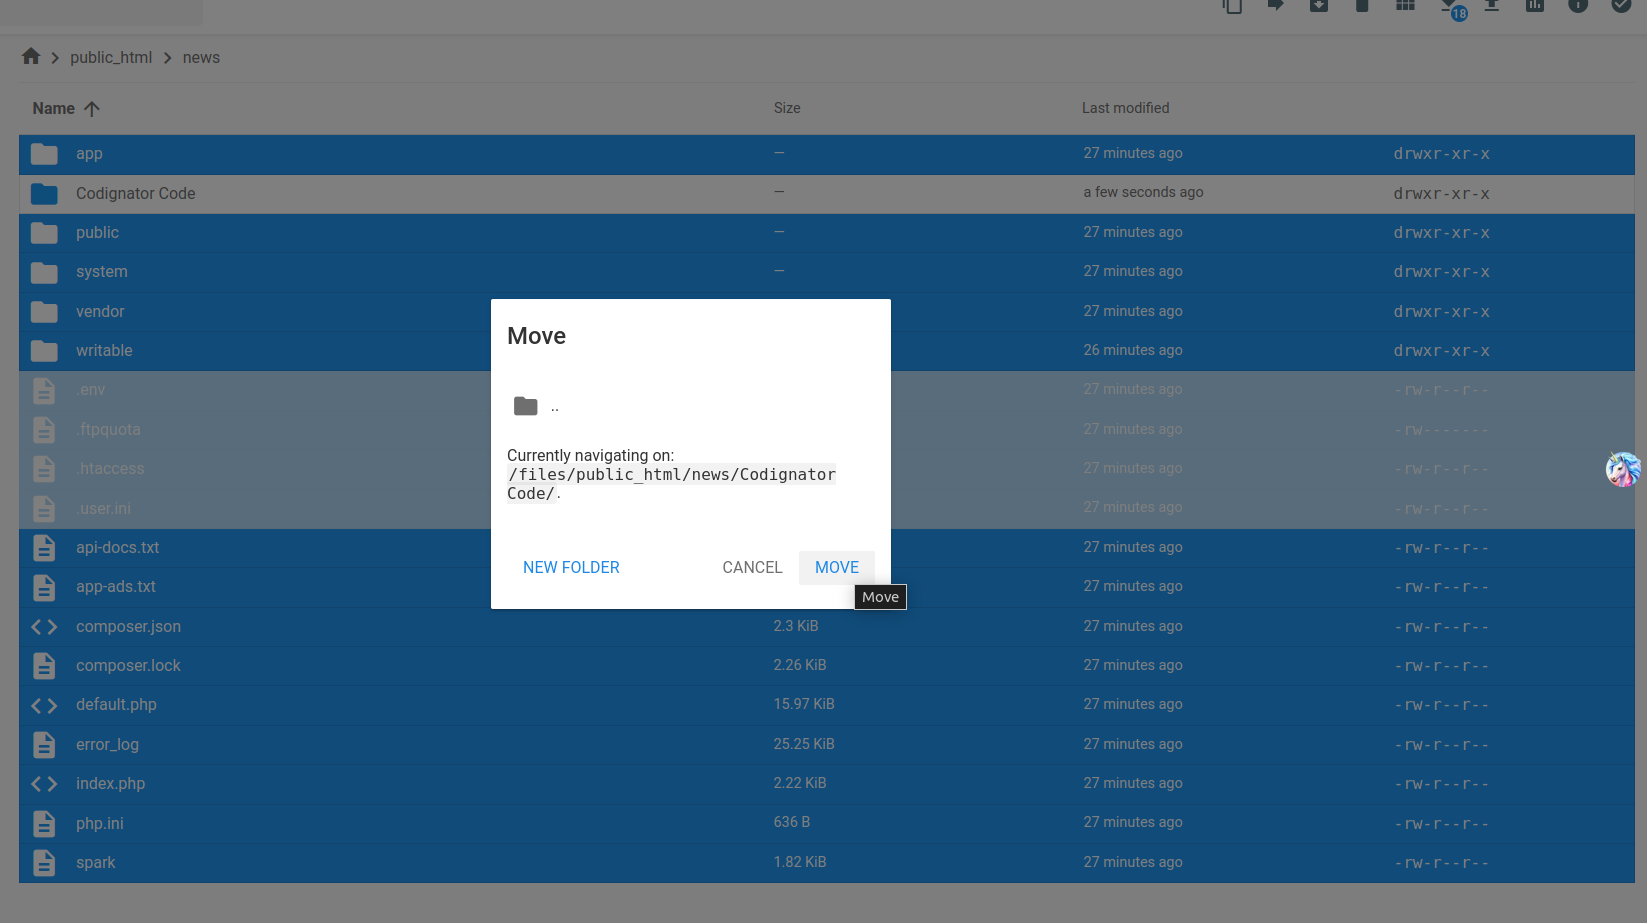Screen dimensions: 1647x923
Task: Open the info icon in toolbar
Action: coord(1578,6)
